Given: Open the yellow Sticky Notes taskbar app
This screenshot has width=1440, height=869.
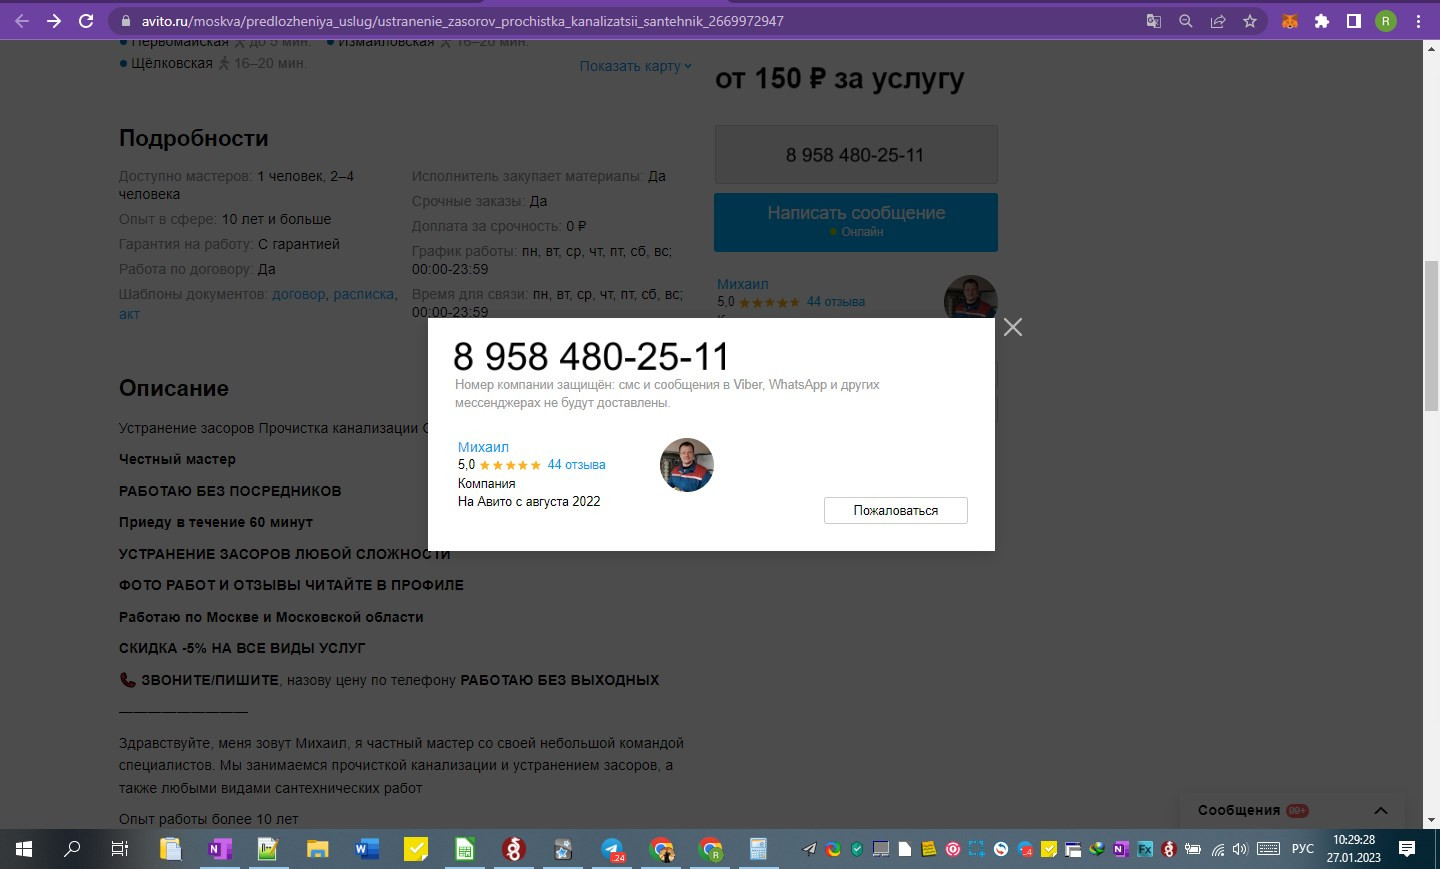Looking at the screenshot, I should coord(415,849).
